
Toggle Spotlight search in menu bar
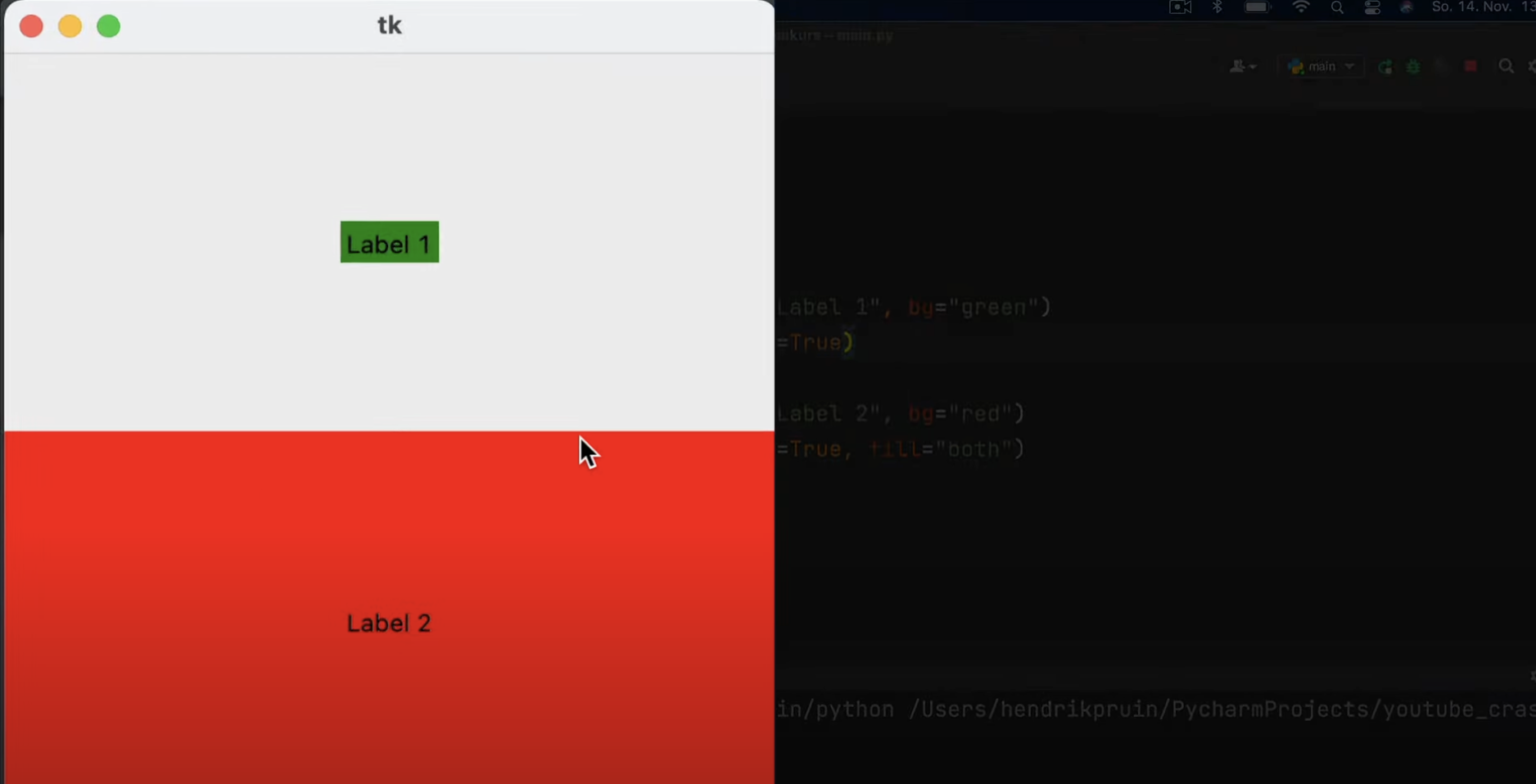pos(1338,9)
